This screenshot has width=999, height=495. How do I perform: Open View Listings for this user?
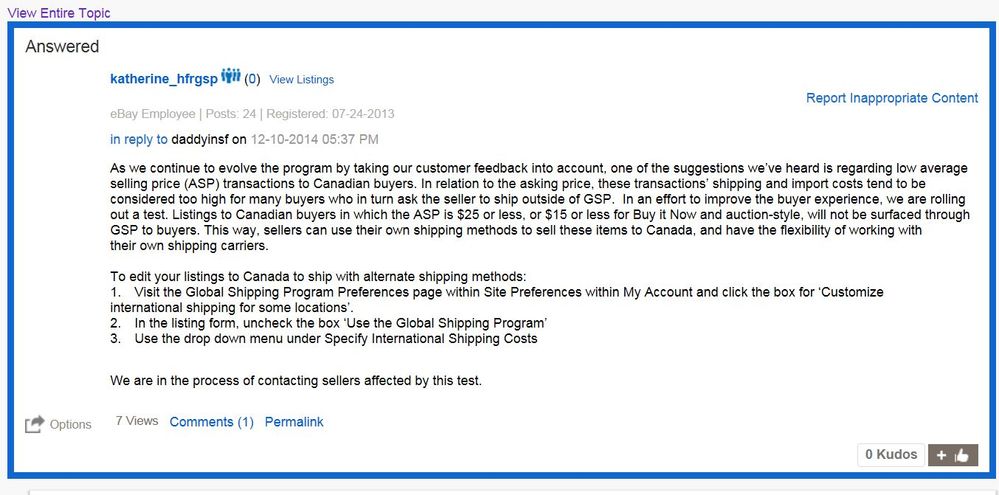[301, 80]
